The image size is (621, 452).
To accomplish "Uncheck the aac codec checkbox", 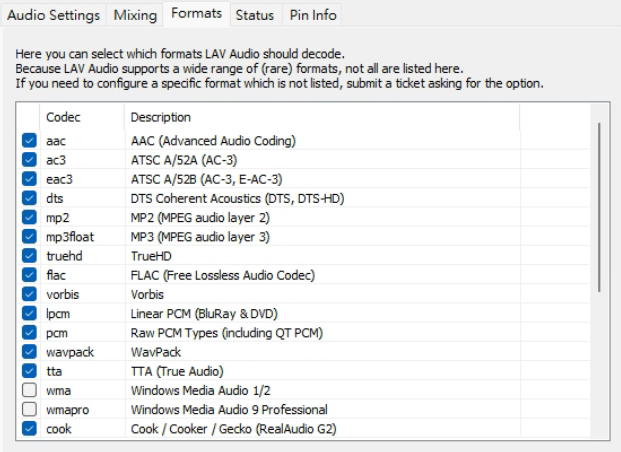I will (x=29, y=142).
